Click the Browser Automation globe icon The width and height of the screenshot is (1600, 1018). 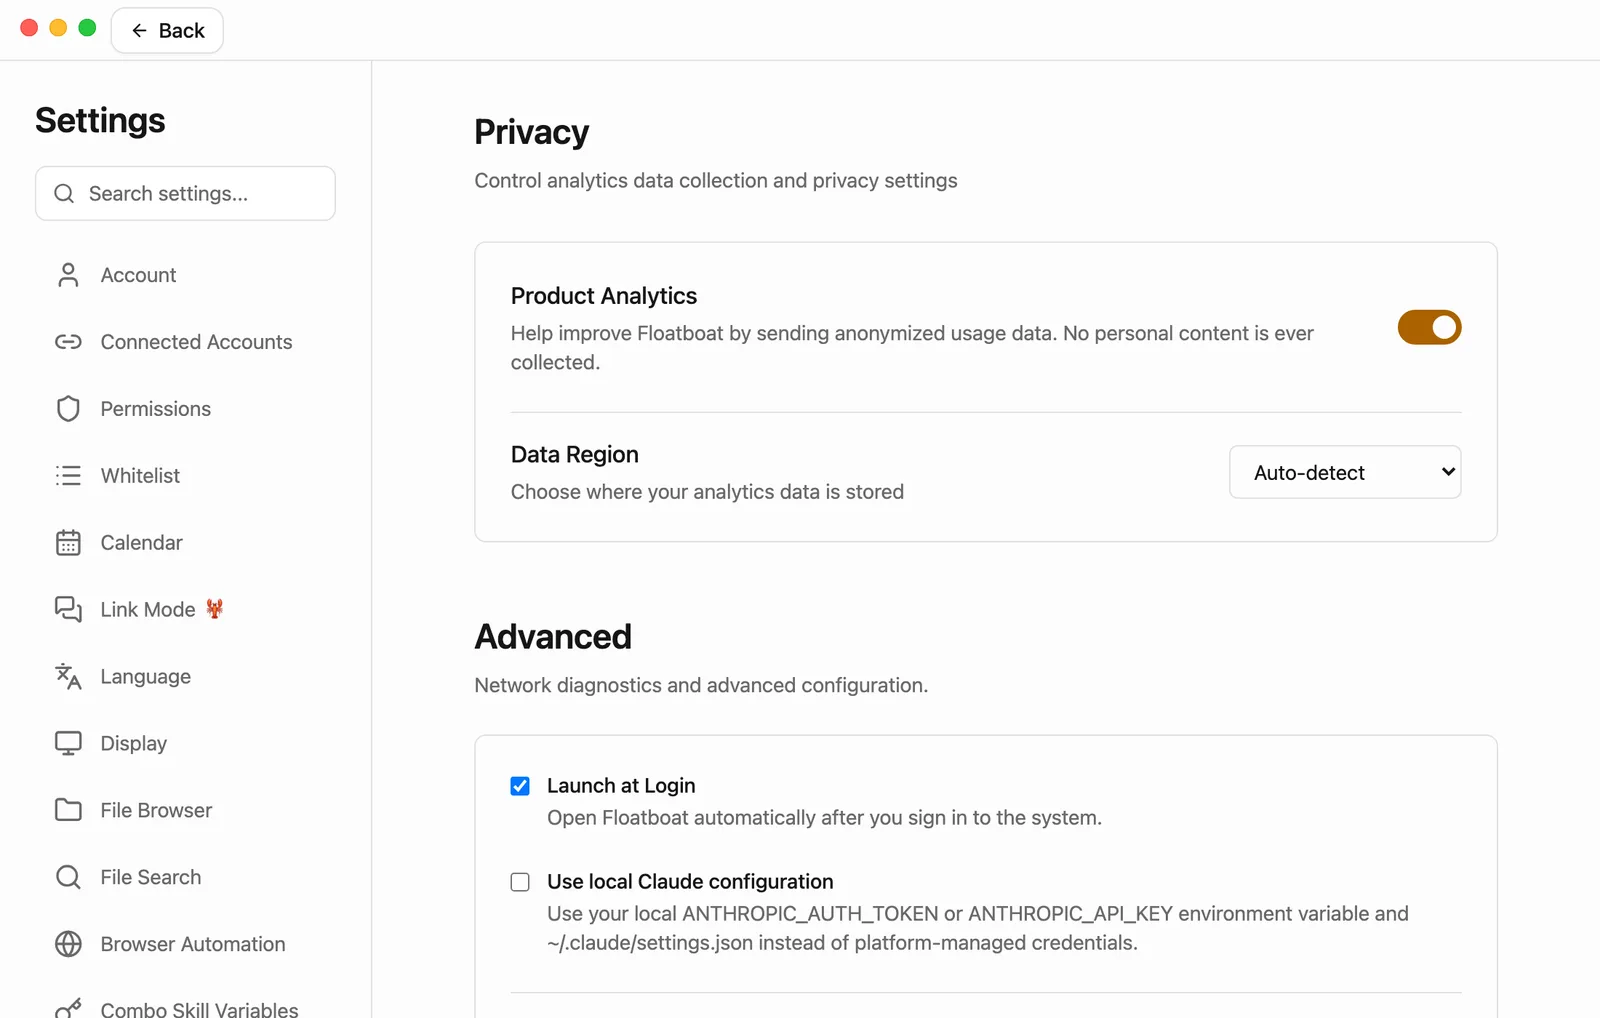(x=68, y=944)
